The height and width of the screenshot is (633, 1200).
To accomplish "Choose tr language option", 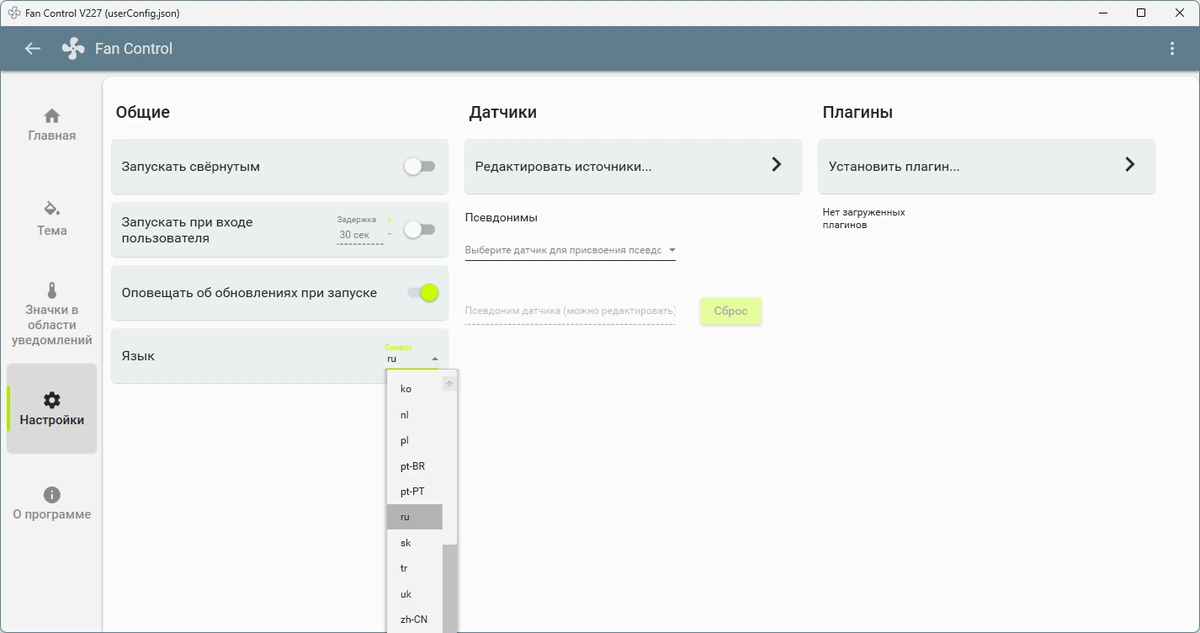I will (x=414, y=568).
